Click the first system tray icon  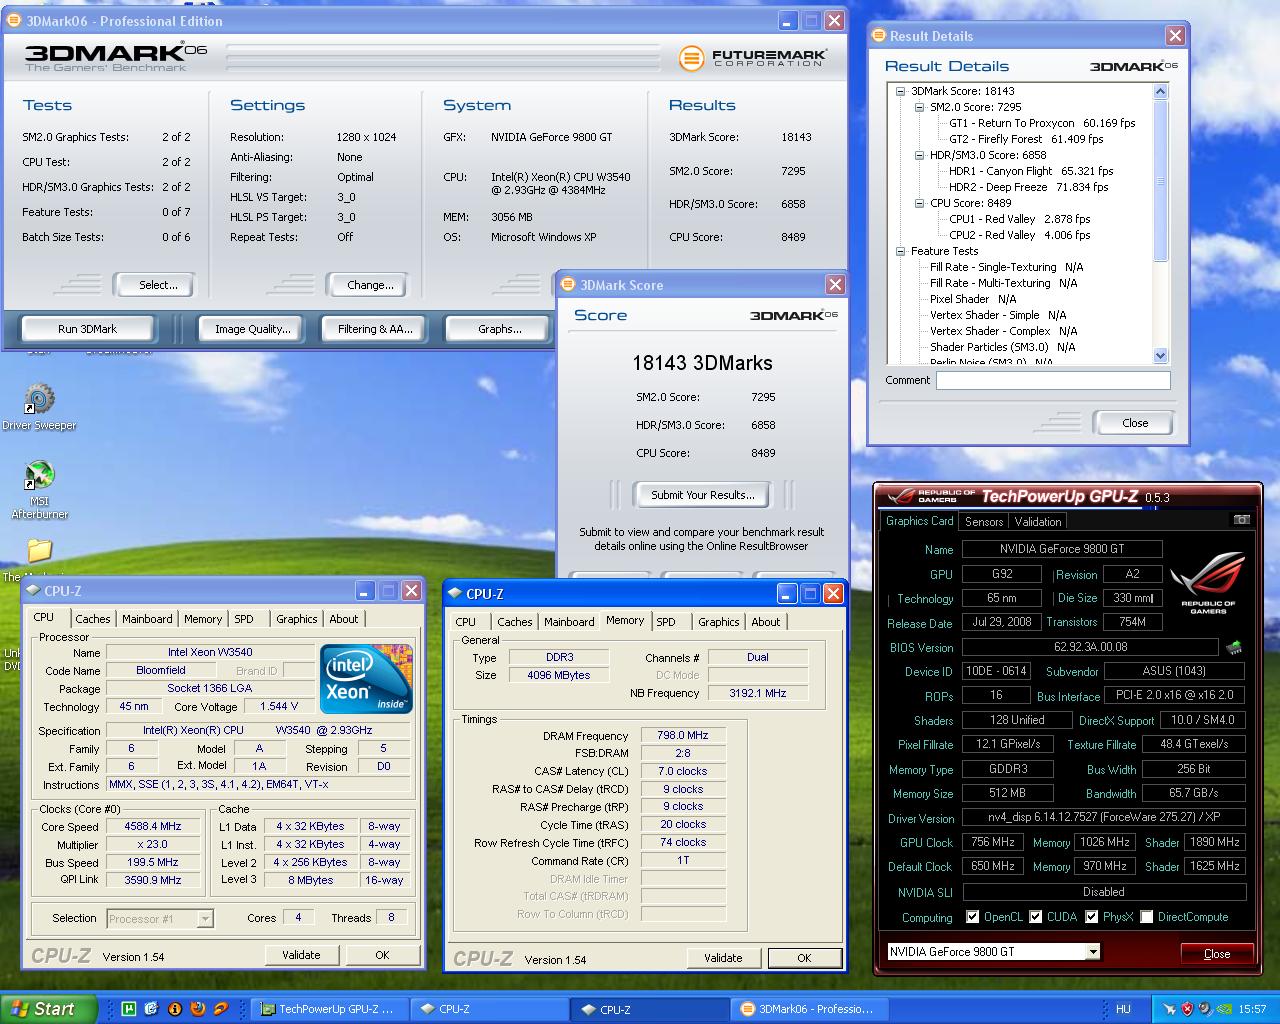click(x=1170, y=1009)
